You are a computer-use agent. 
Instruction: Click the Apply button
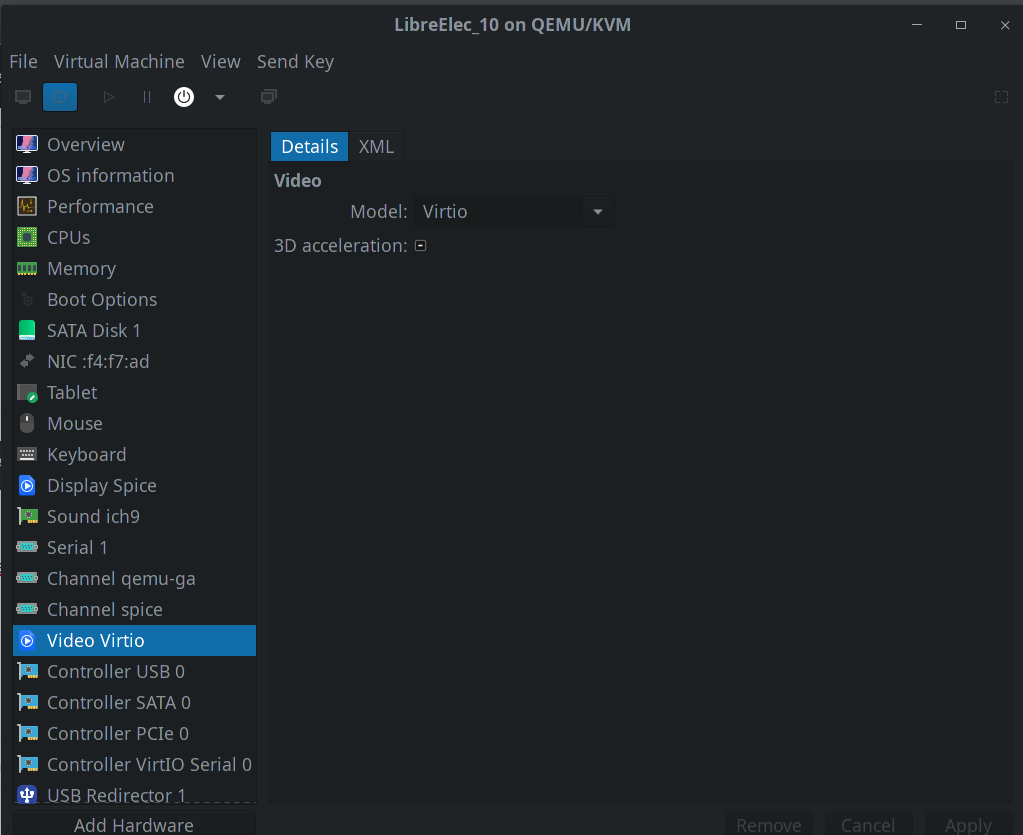pyautogui.click(x=968, y=825)
